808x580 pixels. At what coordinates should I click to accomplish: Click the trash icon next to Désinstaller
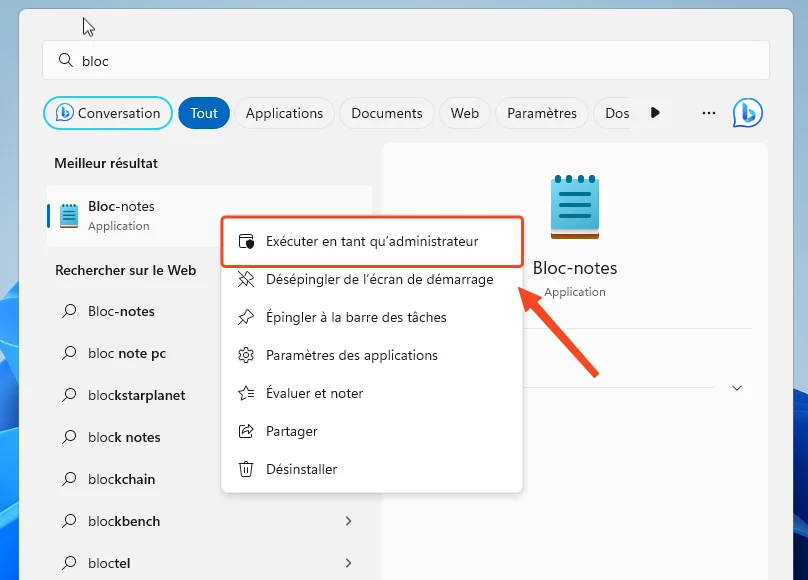pos(244,469)
